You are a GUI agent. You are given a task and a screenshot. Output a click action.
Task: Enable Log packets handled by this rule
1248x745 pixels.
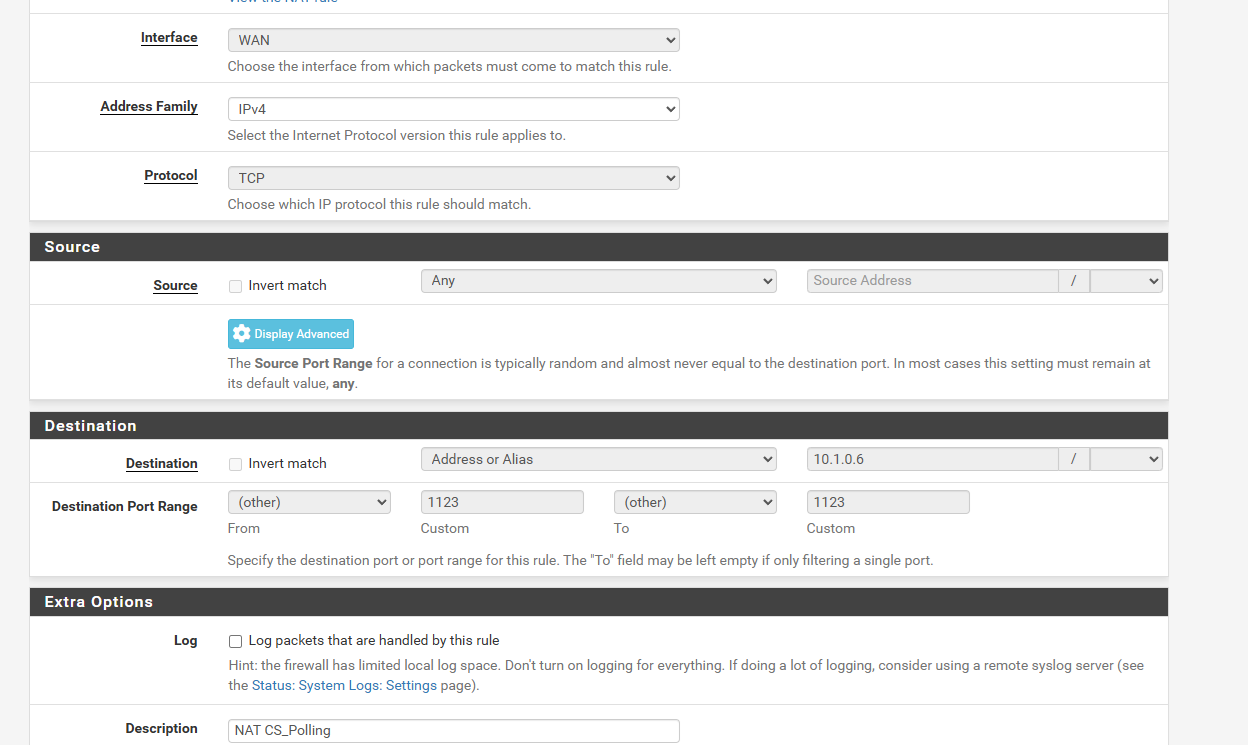coord(235,641)
